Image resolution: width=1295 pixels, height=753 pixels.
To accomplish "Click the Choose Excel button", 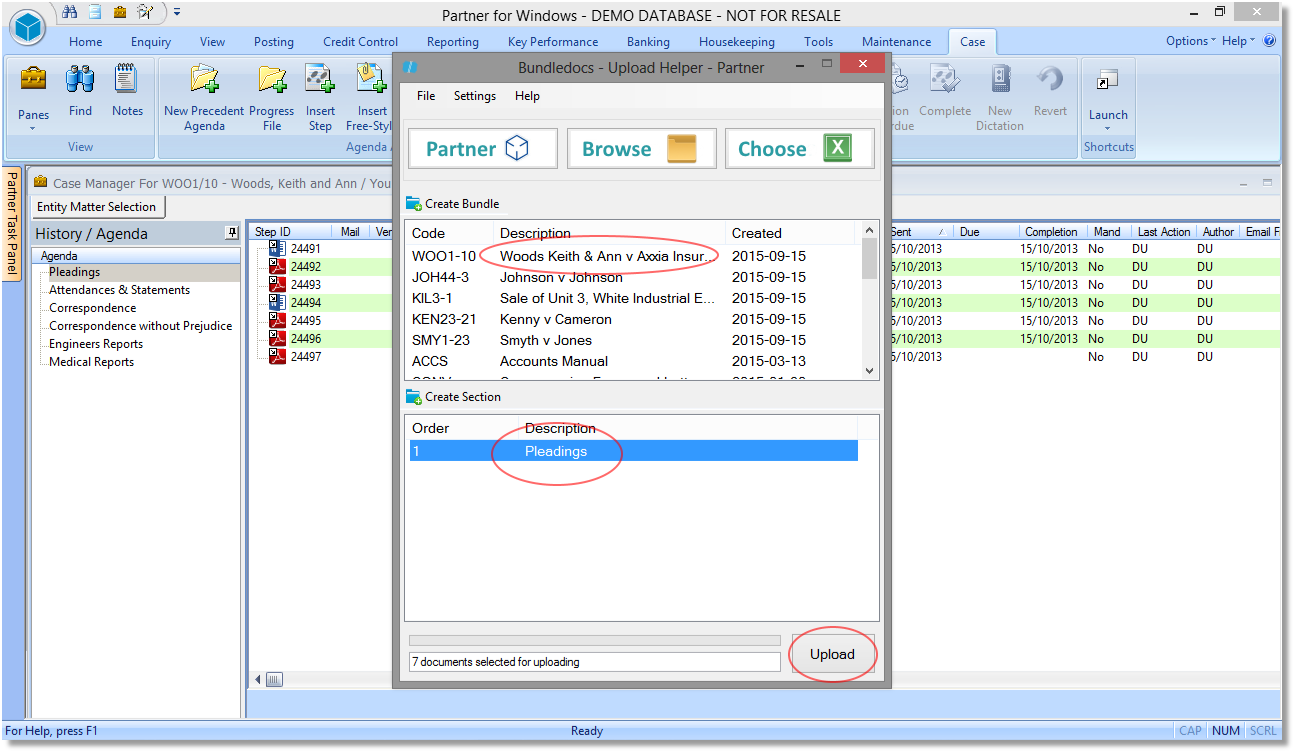I will pos(800,149).
